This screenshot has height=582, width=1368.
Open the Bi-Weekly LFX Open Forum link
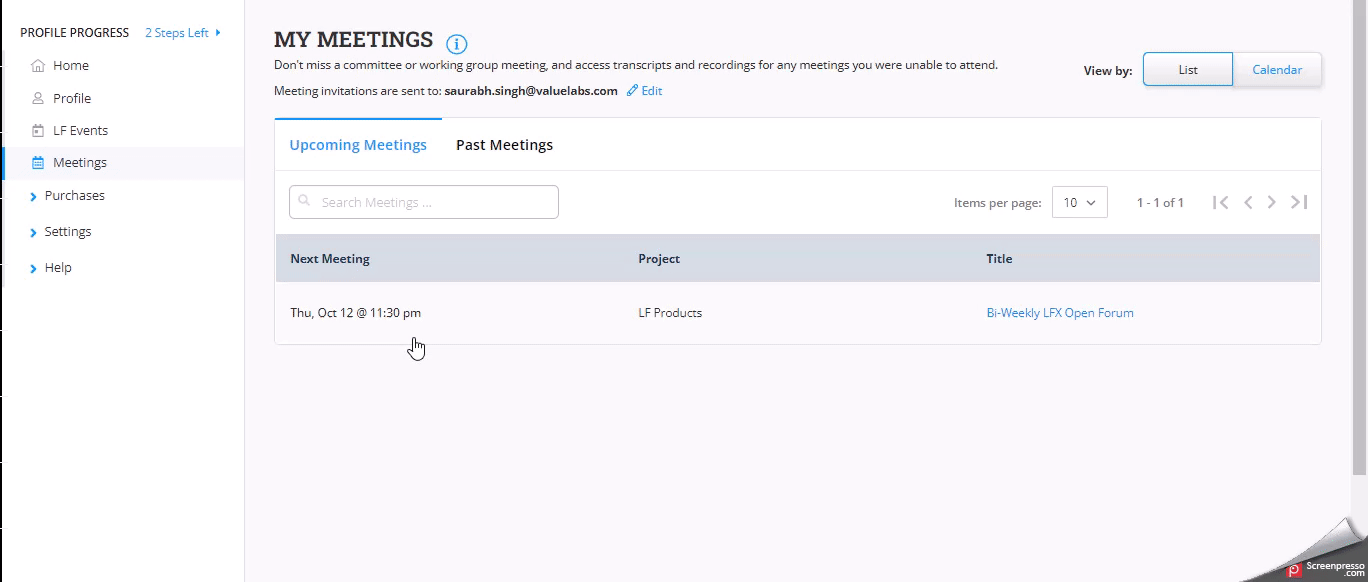1059,313
